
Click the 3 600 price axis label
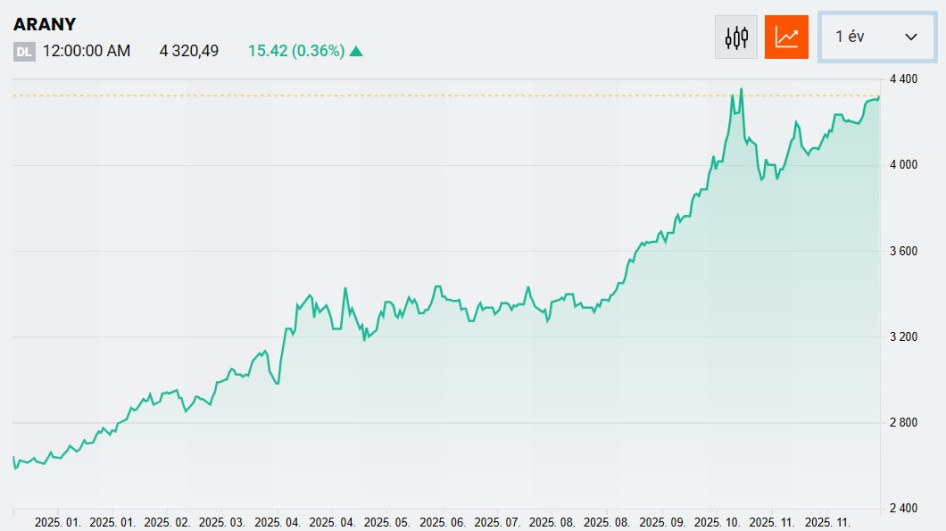coord(903,251)
